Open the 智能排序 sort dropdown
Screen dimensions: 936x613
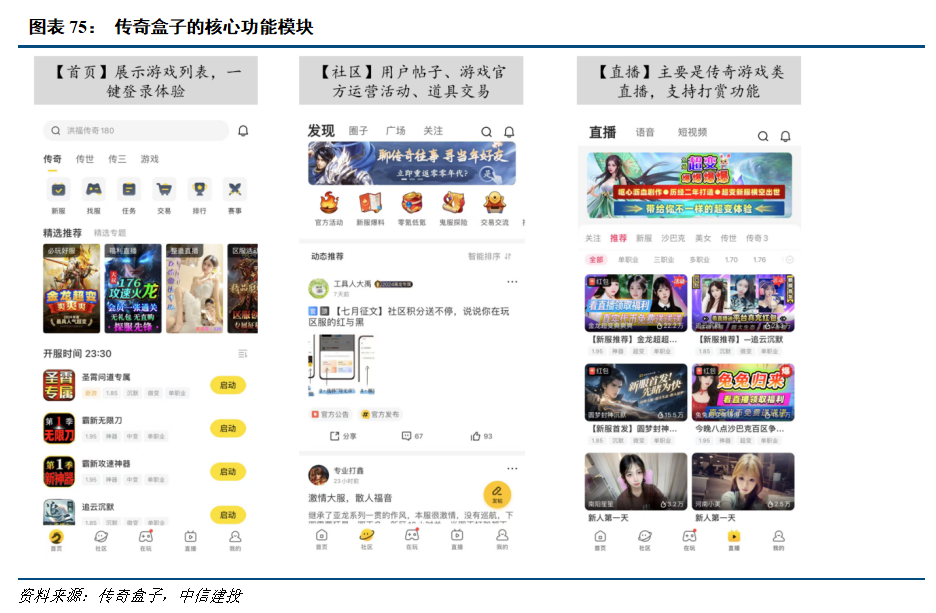pyautogui.click(x=489, y=256)
